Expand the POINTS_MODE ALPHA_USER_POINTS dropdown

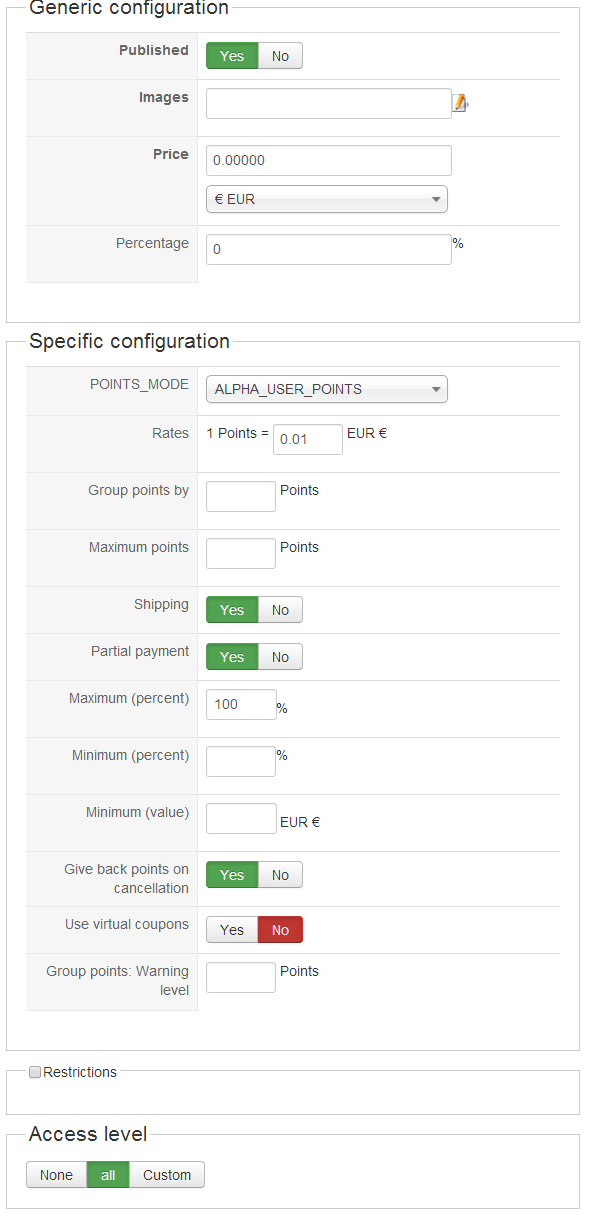point(327,389)
